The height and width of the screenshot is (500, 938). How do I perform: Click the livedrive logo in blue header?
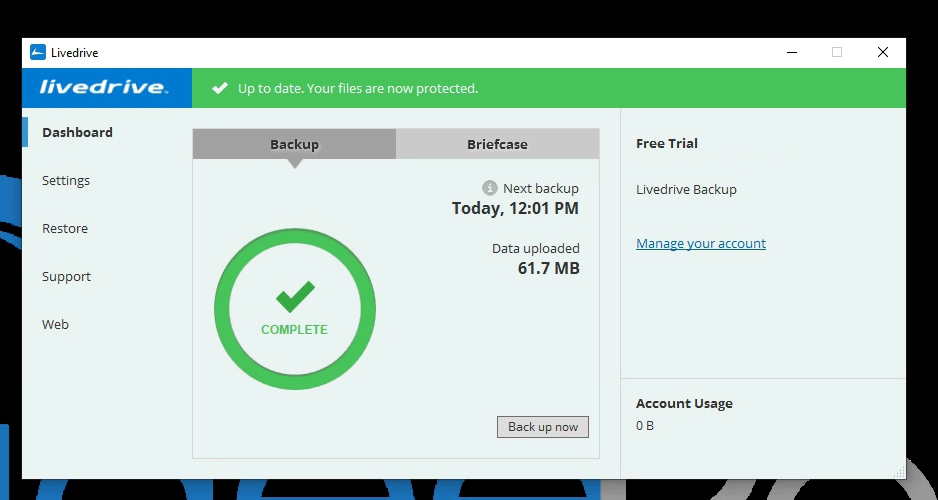[x=104, y=88]
